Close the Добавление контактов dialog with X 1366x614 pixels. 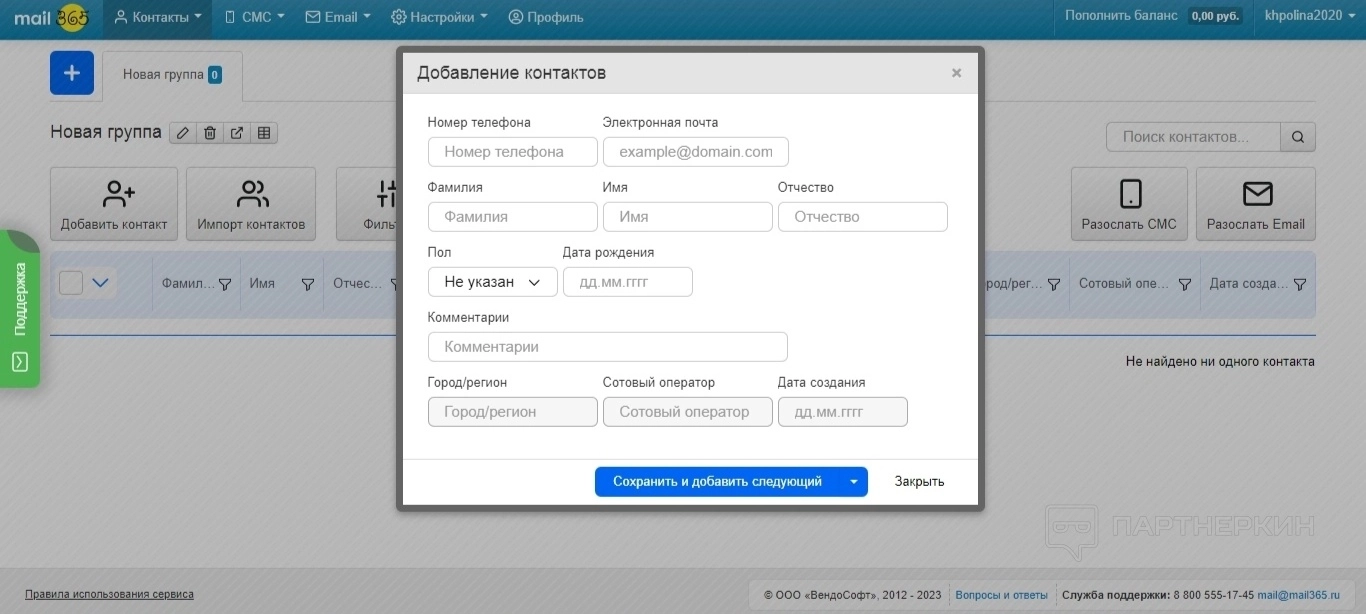(x=956, y=73)
